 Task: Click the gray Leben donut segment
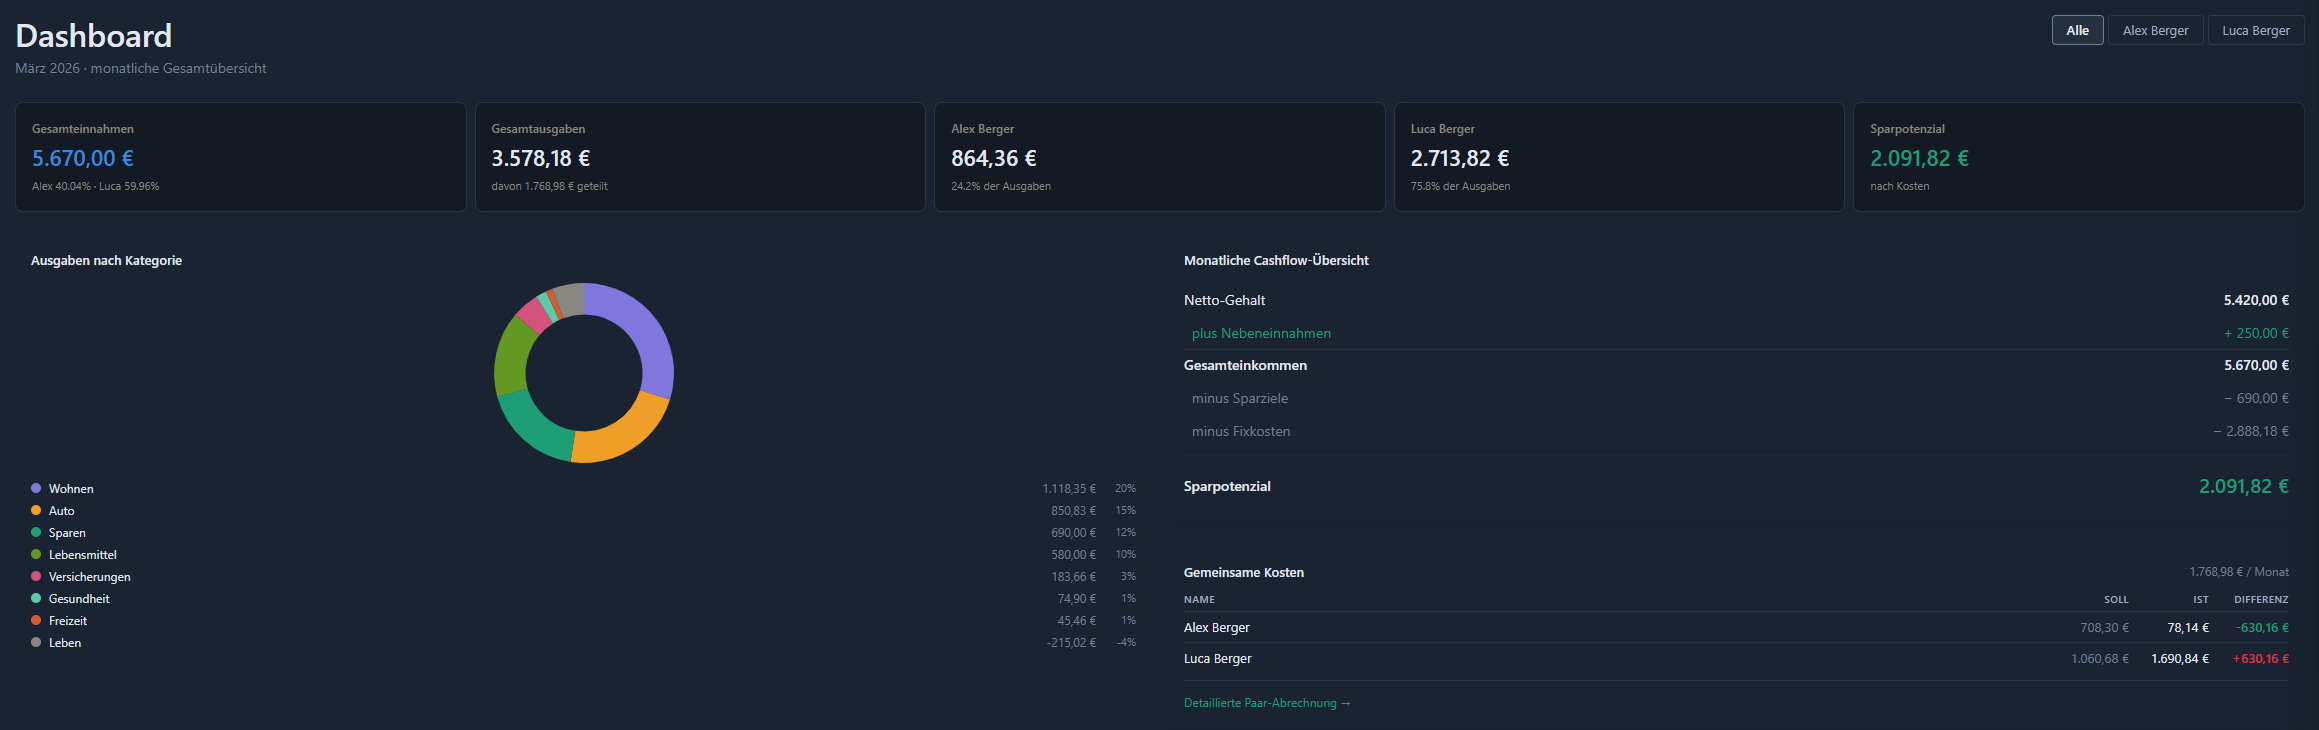coord(572,299)
